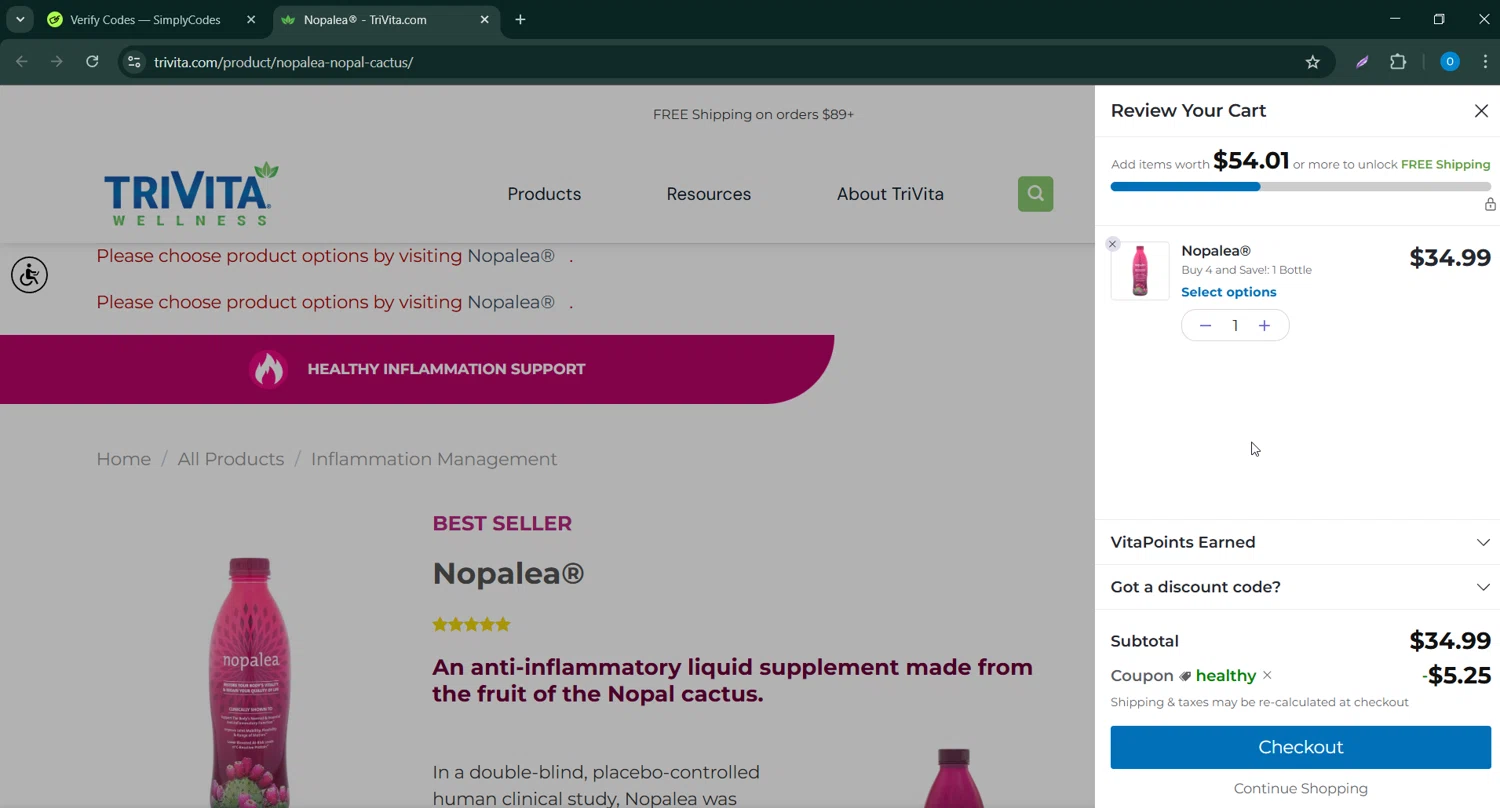Click the free shipping progress bar

click(x=1300, y=186)
